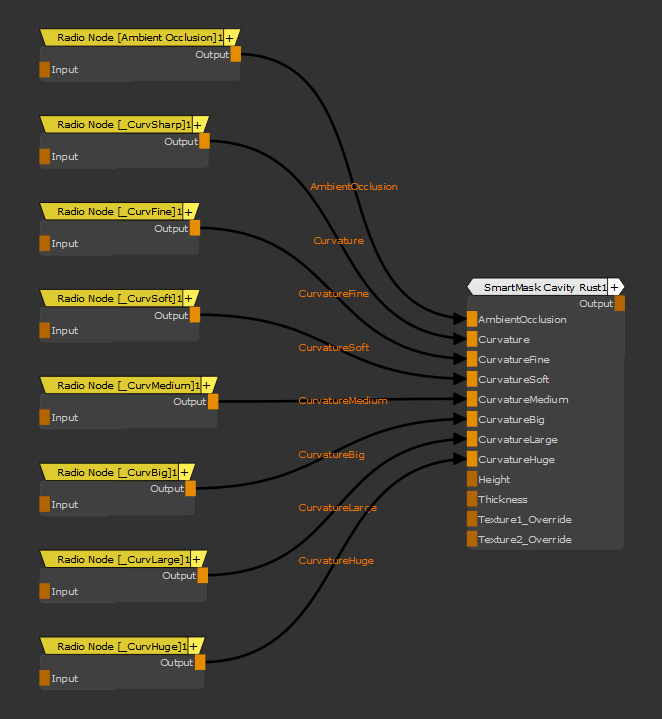Select the SmartMask Cavity Rust1 node title
Image resolution: width=662 pixels, height=719 pixels.
click(540, 287)
